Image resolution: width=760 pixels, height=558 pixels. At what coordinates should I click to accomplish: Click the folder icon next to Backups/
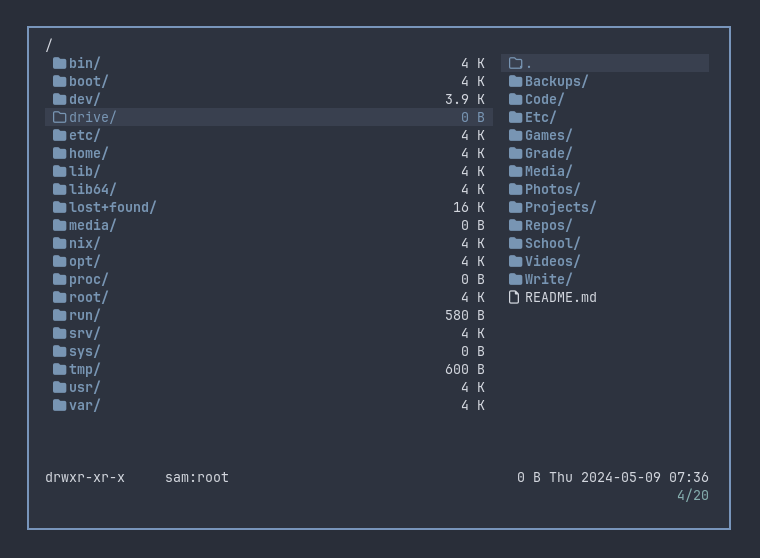(x=515, y=81)
